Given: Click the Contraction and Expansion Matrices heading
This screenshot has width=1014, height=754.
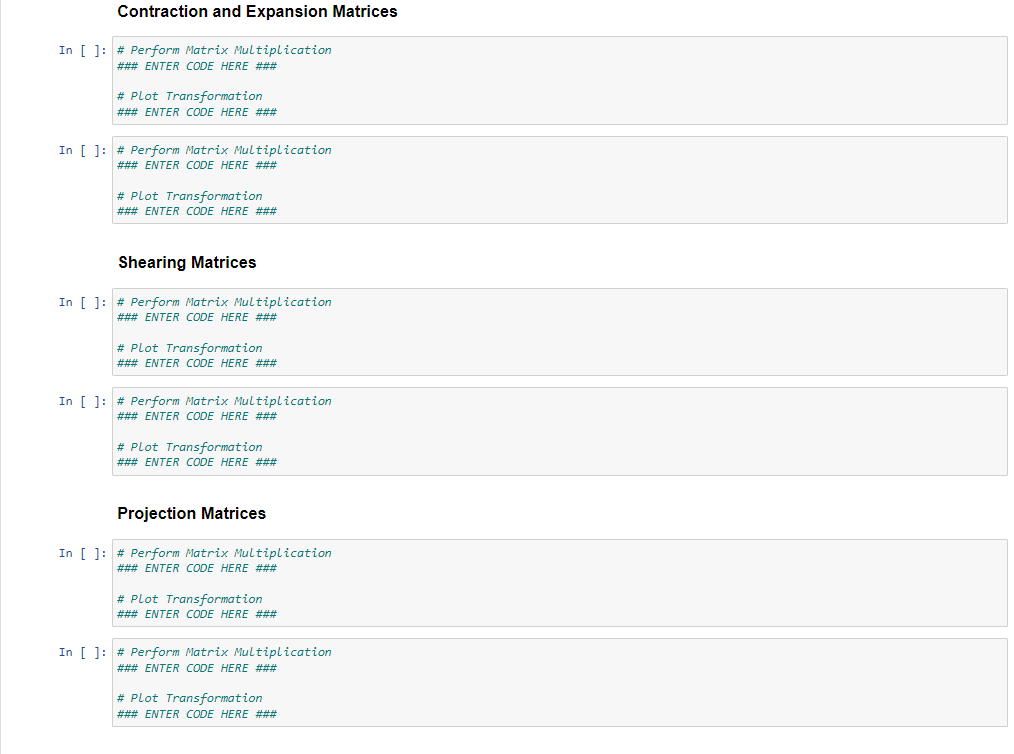Looking at the screenshot, I should pos(257,11).
